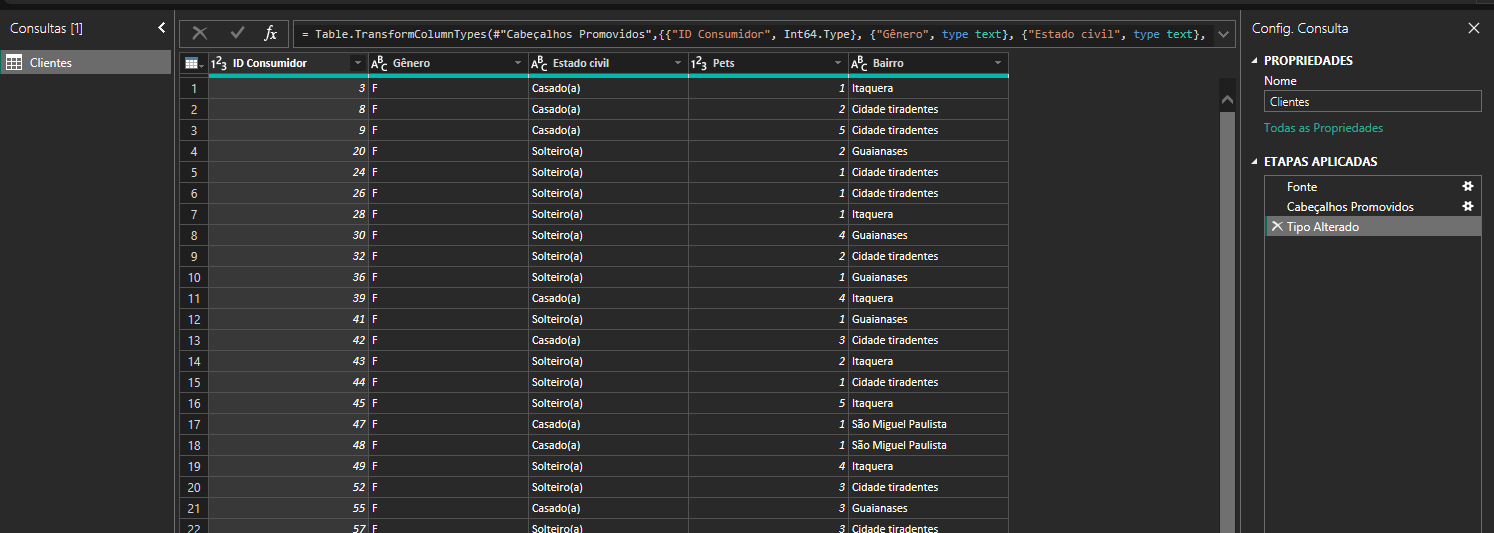1494x533 pixels.
Task: Change the data type icon of Gênero column
Action: pyautogui.click(x=379, y=63)
